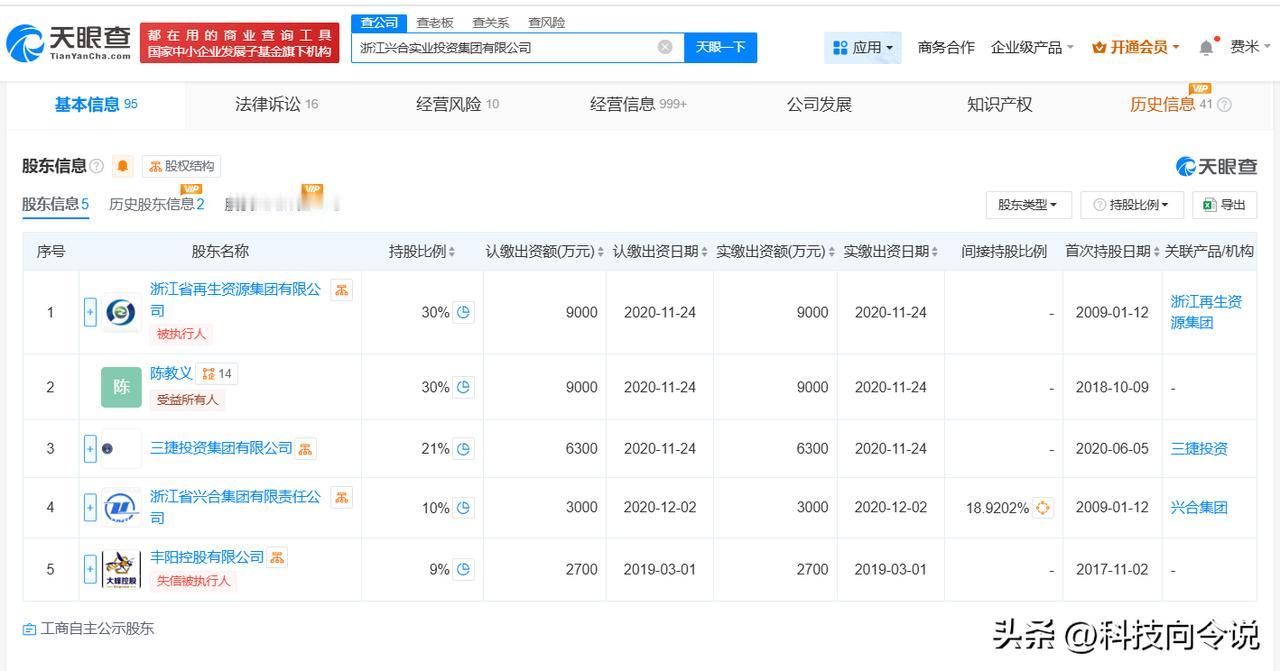Viewport: 1280px width, 671px height.
Task: Click the target icon beside 18.9202%
Action: (1043, 508)
